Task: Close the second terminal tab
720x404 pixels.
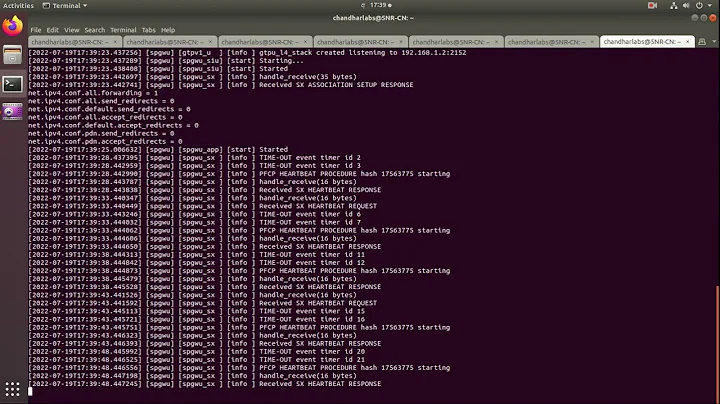Action: [x=210, y=42]
